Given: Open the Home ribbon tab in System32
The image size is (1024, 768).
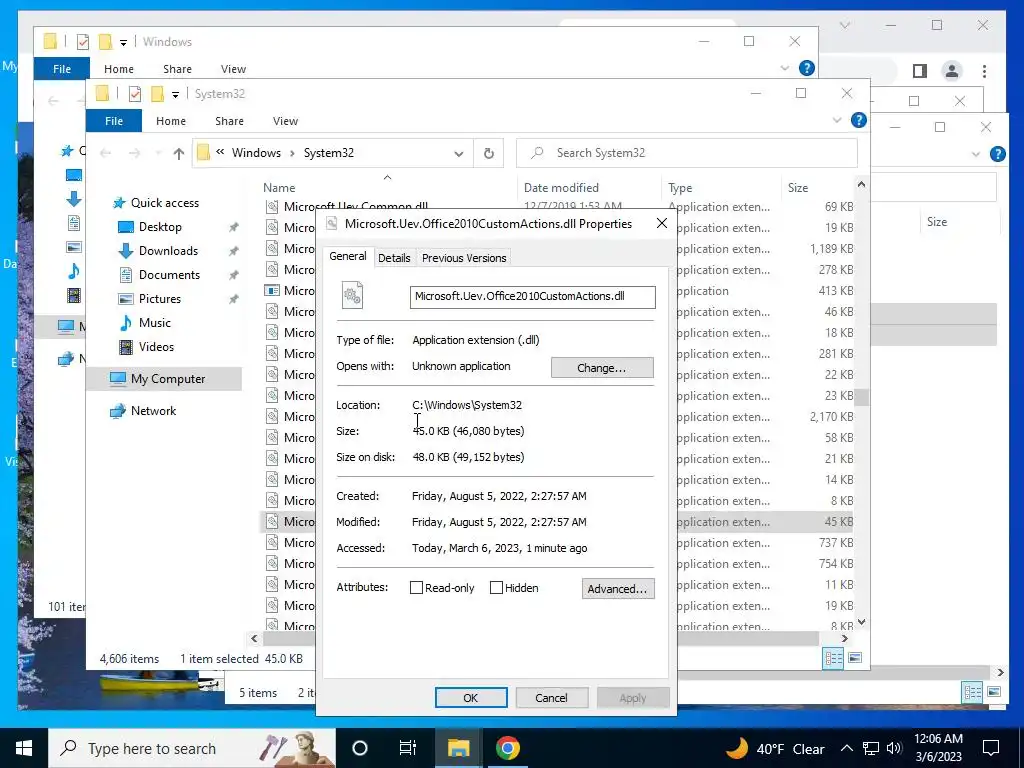Looking at the screenshot, I should [x=171, y=121].
